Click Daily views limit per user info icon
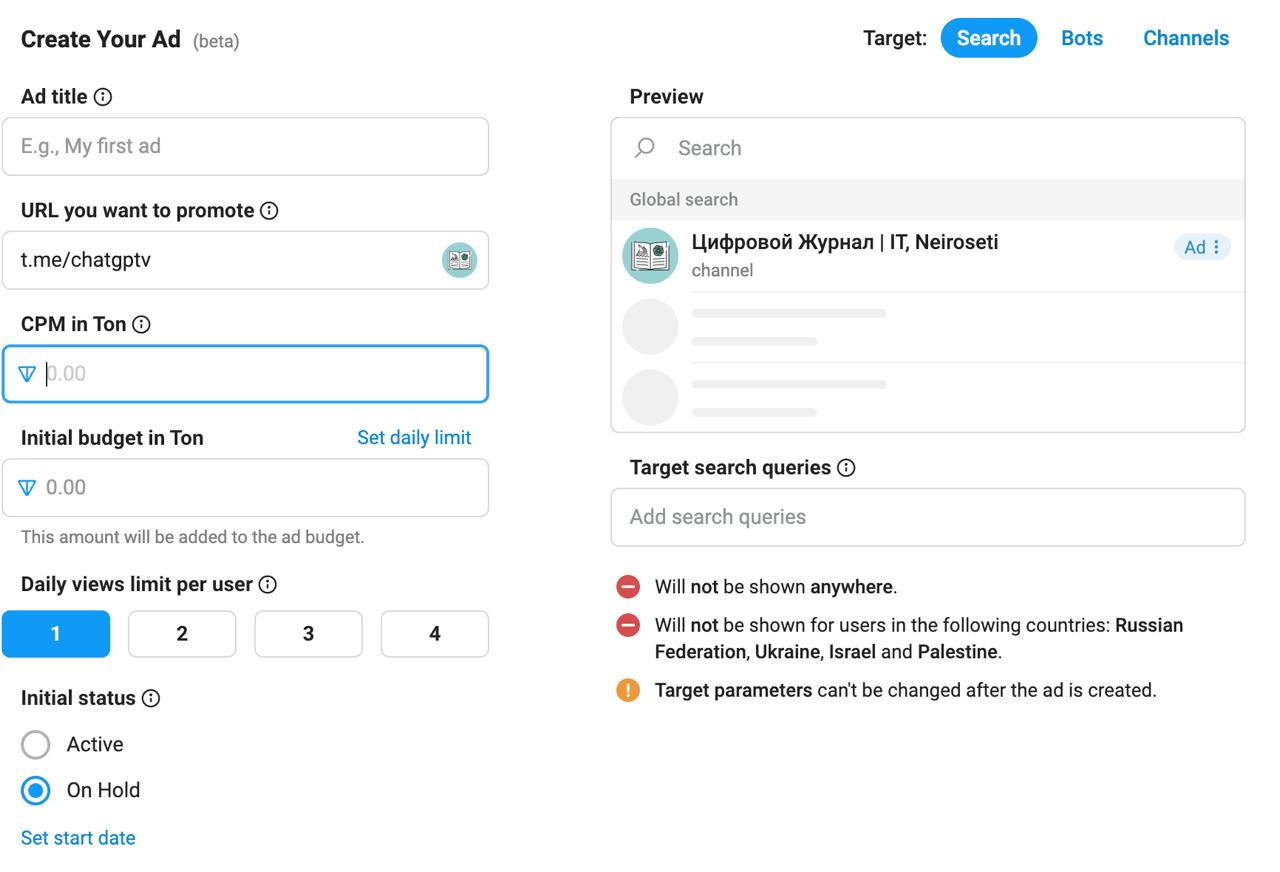 (x=267, y=585)
